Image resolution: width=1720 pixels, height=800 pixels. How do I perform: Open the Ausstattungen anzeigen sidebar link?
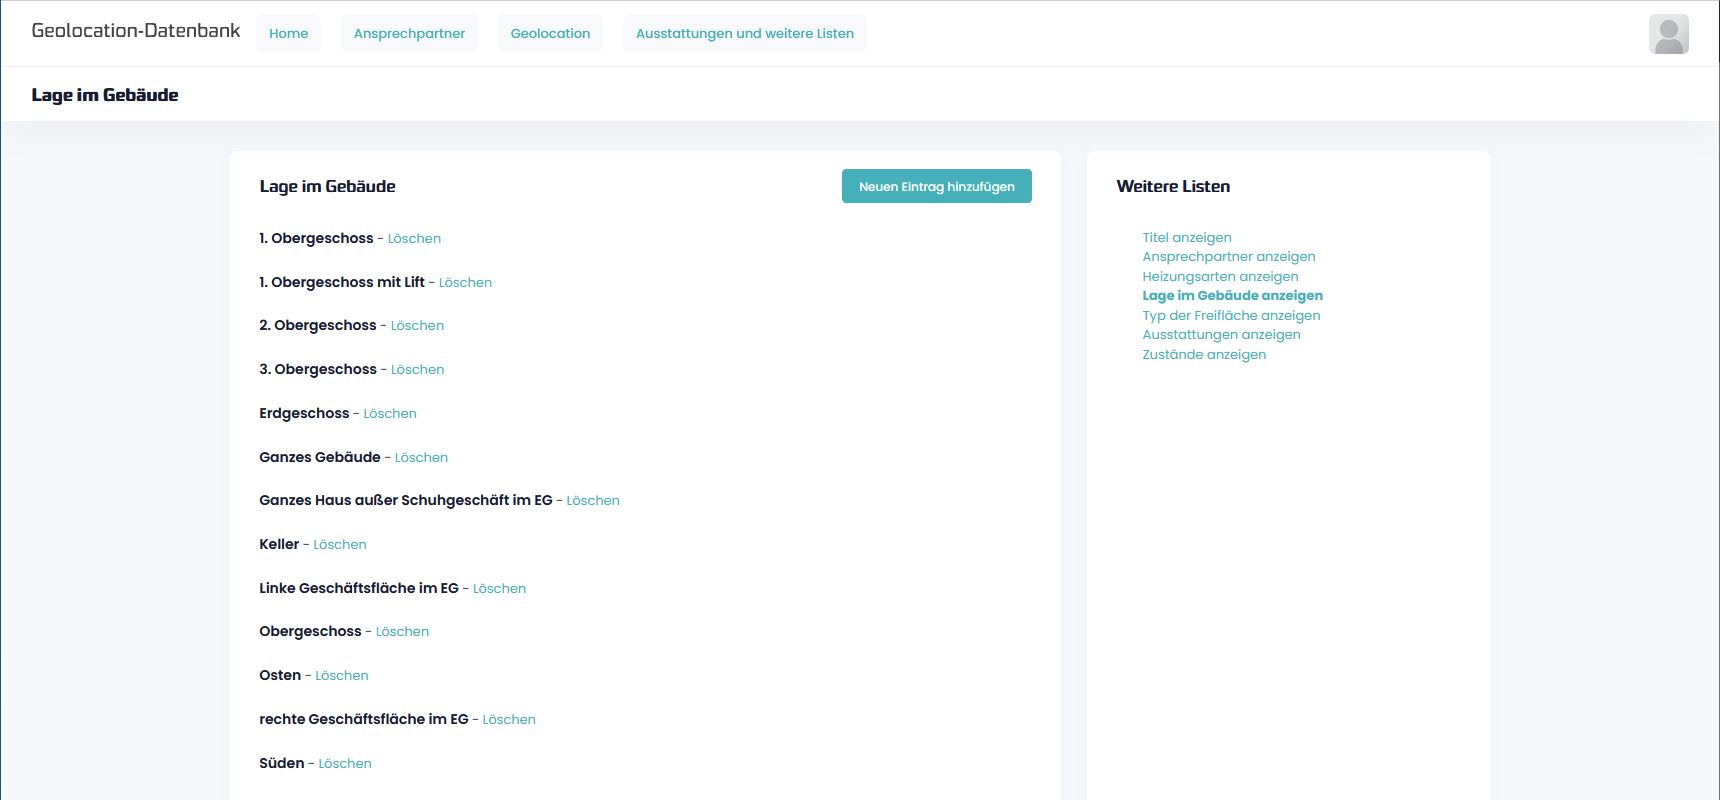[1221, 335]
